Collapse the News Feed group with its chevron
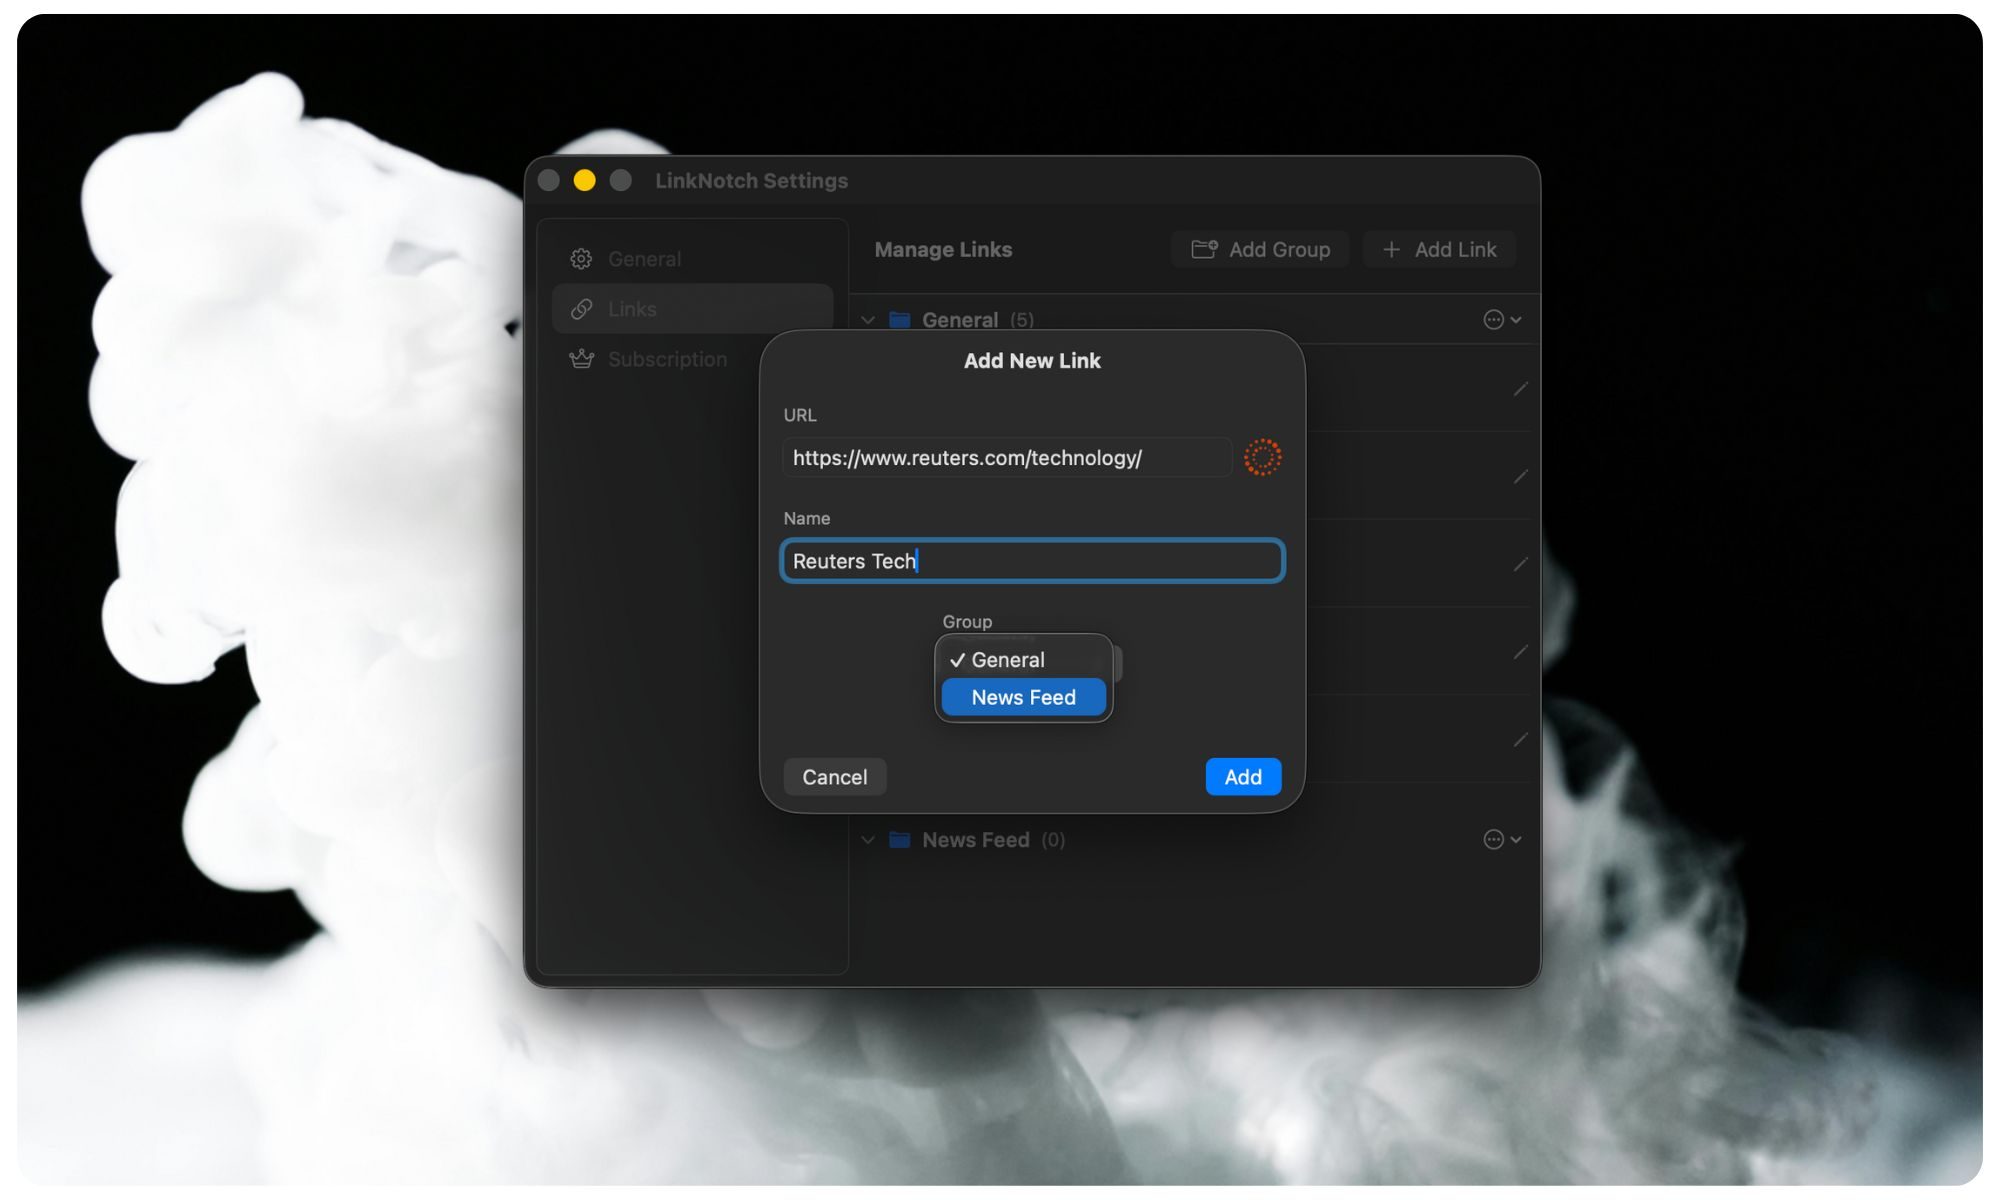 point(868,840)
